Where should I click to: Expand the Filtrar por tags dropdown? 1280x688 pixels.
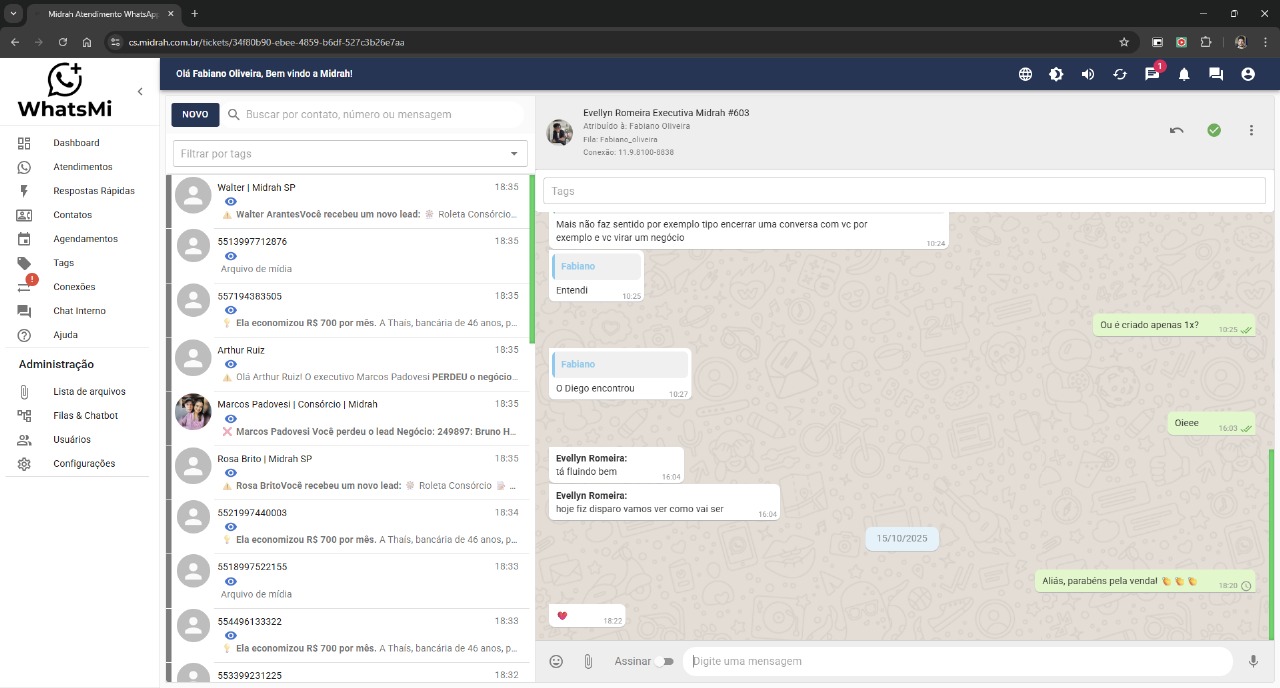(515, 154)
